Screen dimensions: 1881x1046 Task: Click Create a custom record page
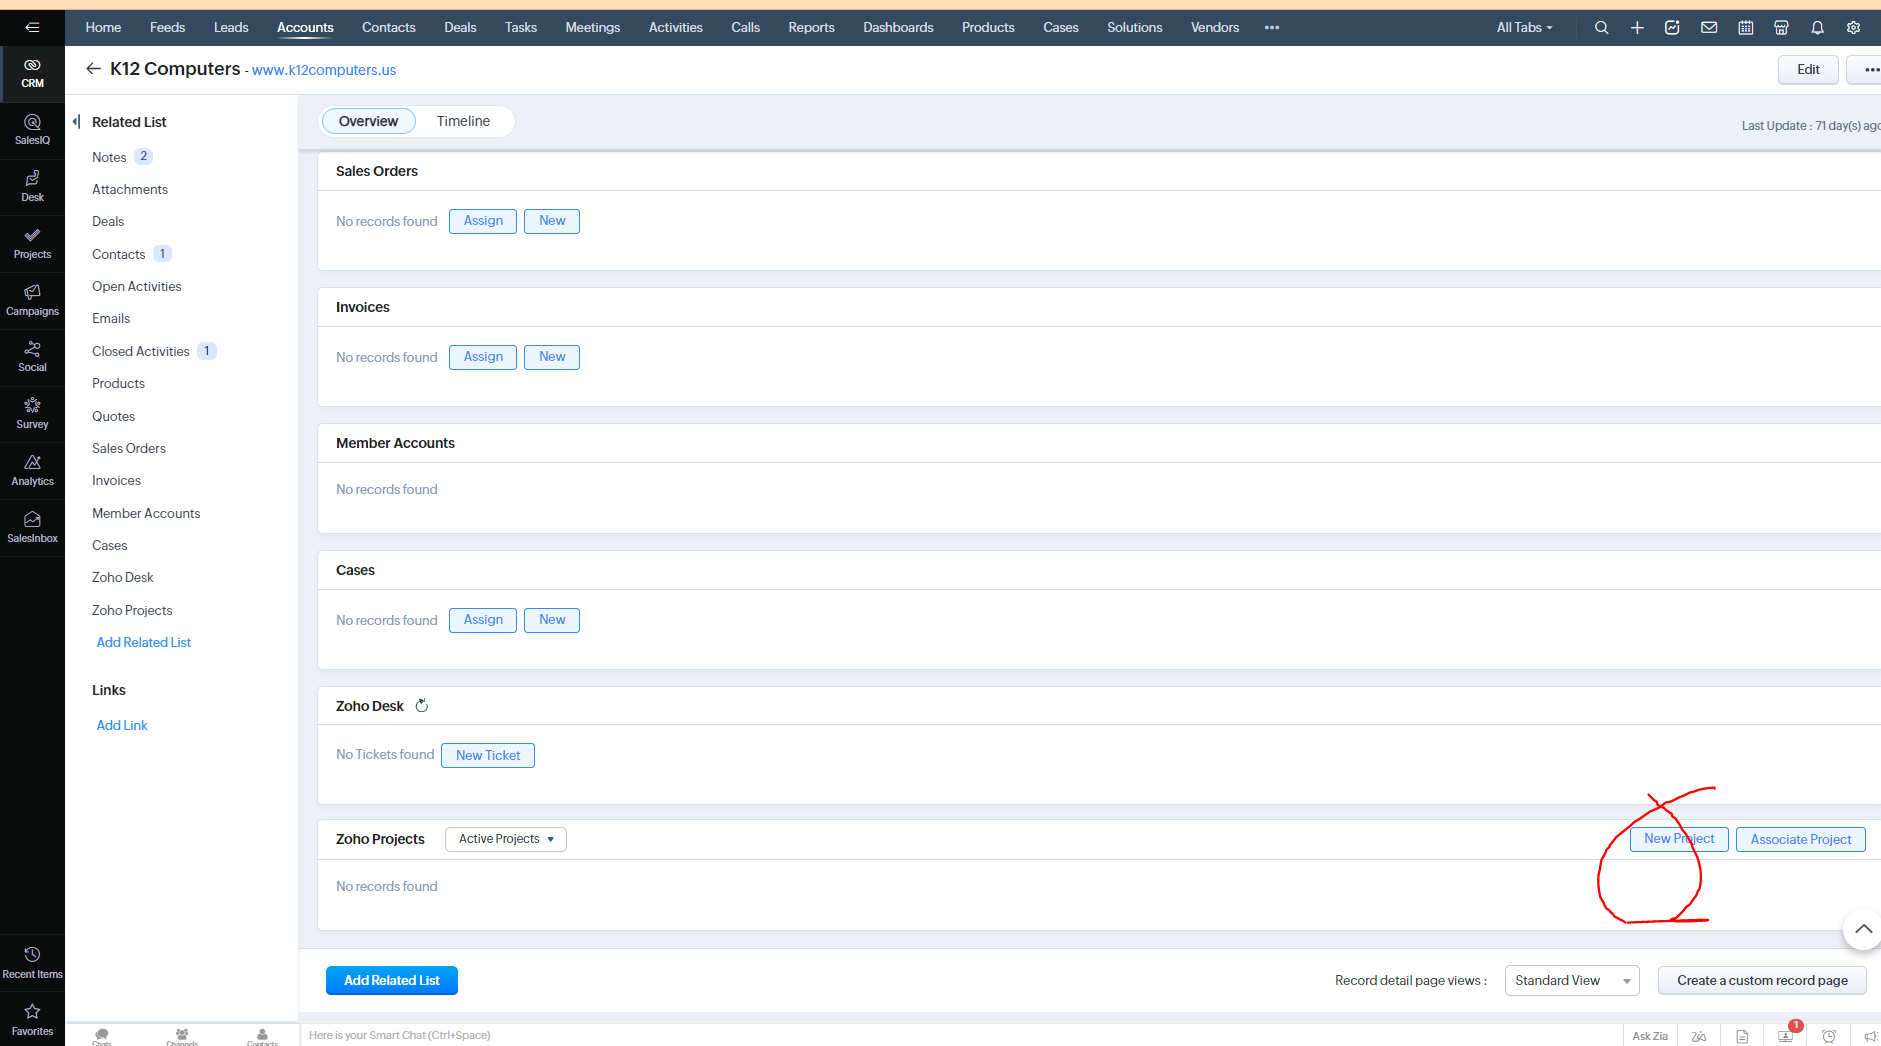pos(1762,981)
